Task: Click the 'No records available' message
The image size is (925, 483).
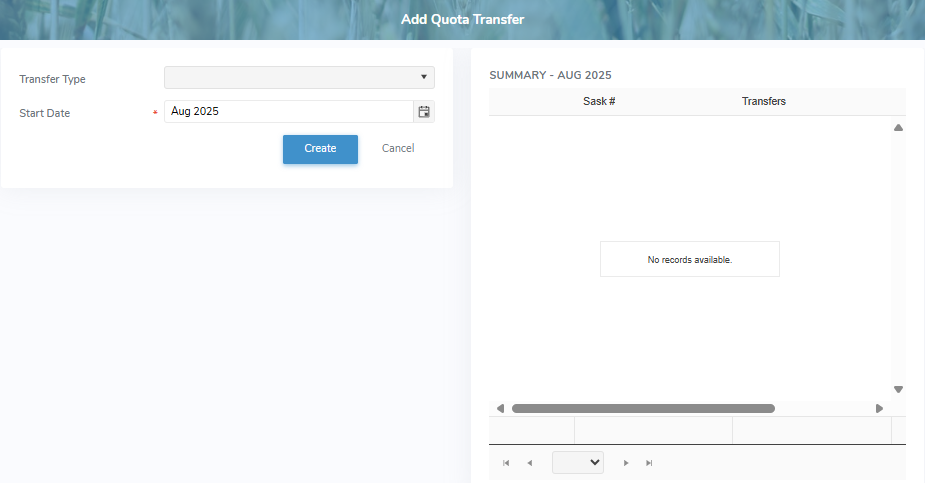Action: [x=690, y=260]
